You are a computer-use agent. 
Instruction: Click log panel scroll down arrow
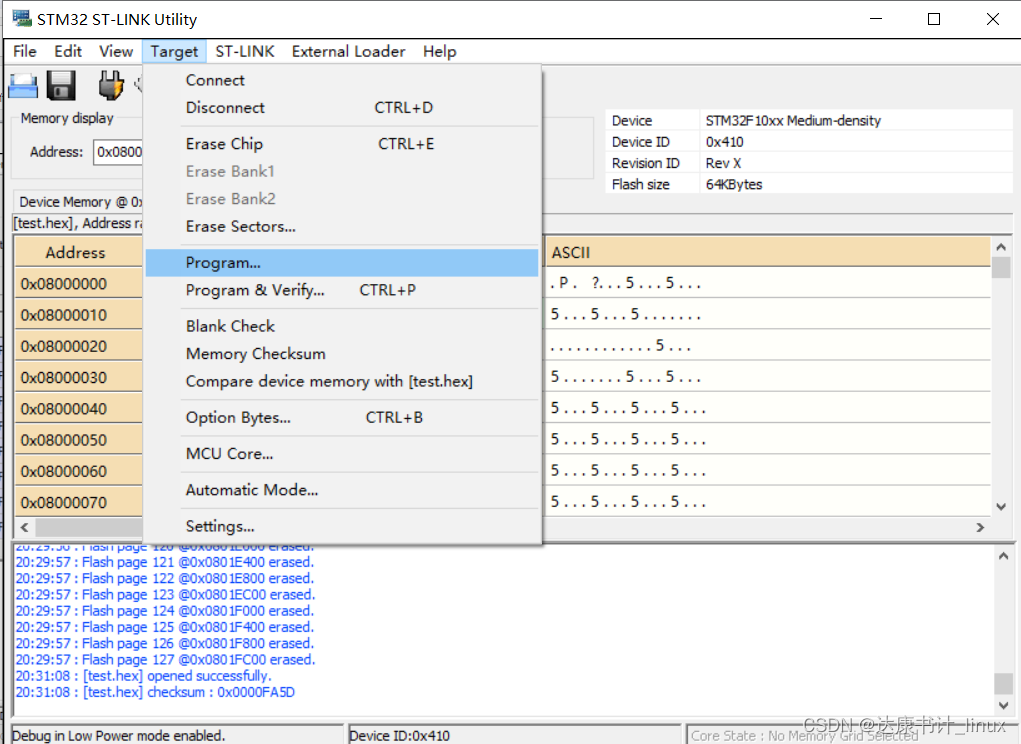(x=1003, y=706)
